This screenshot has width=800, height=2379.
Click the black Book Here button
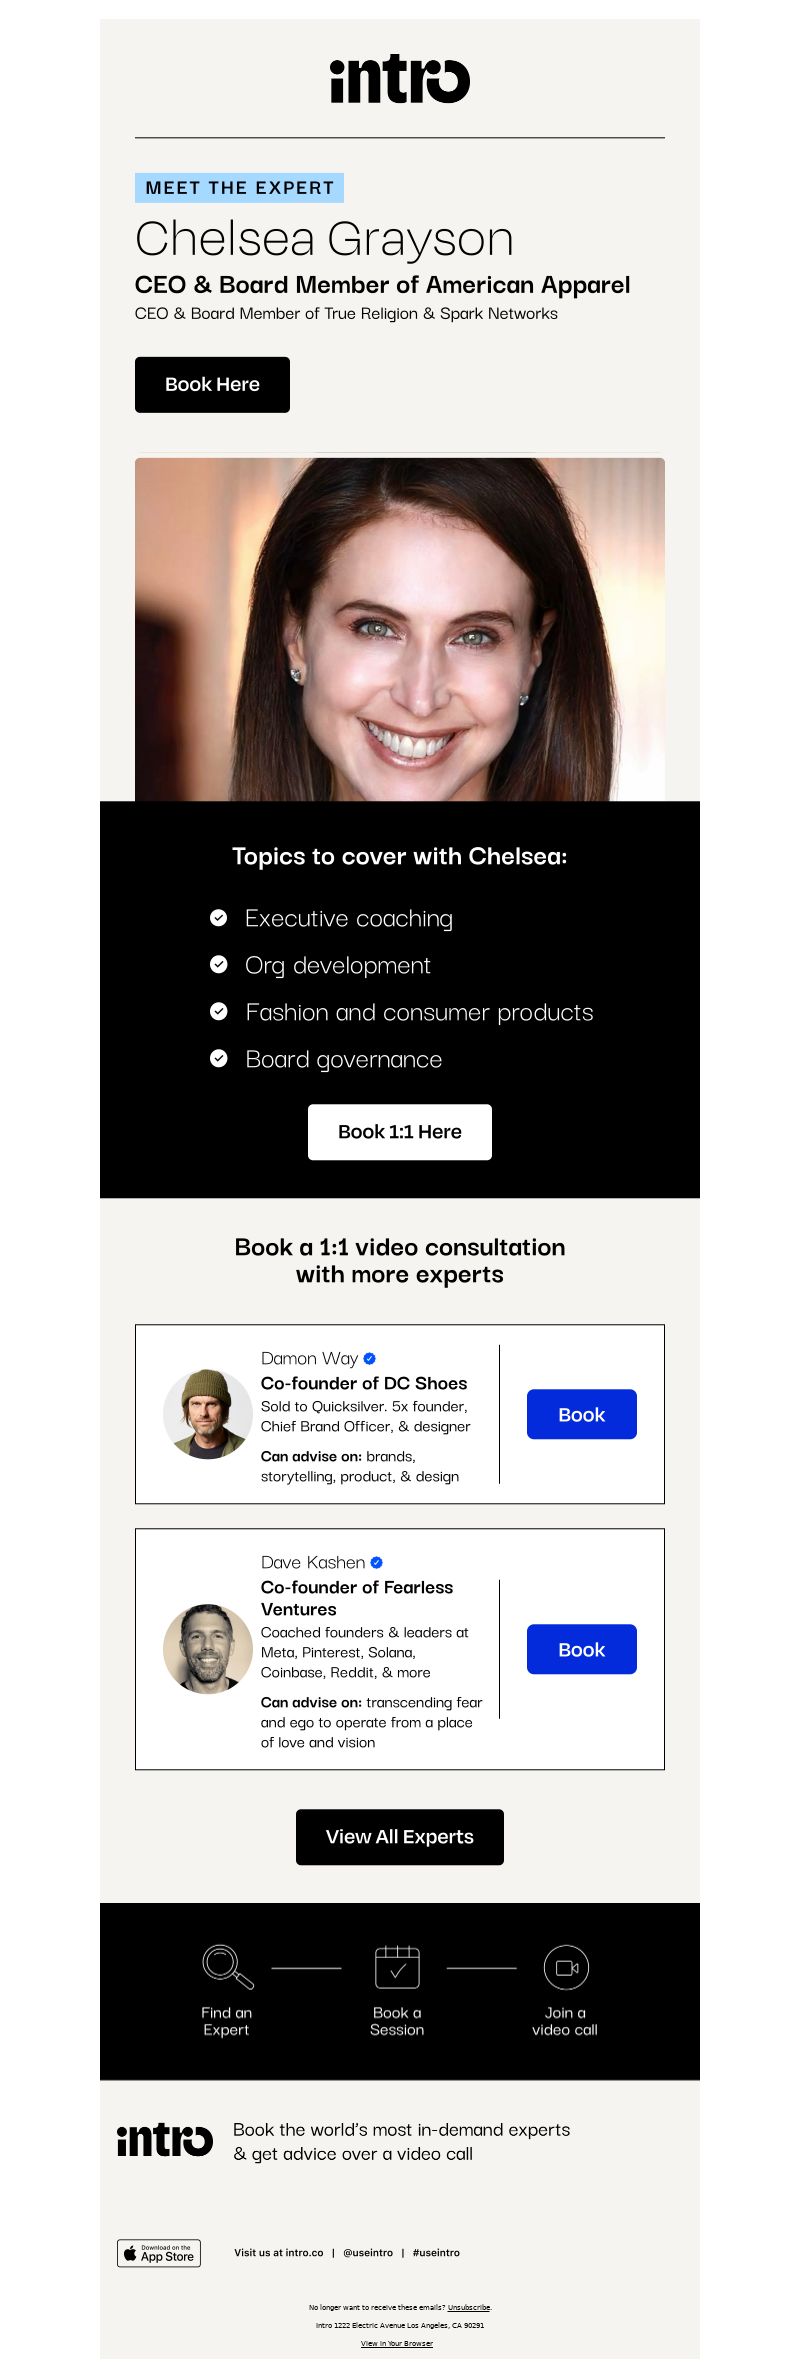[x=212, y=384]
